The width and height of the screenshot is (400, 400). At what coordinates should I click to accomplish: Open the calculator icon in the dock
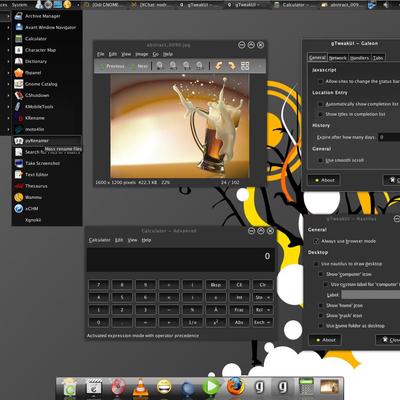(x=306, y=387)
